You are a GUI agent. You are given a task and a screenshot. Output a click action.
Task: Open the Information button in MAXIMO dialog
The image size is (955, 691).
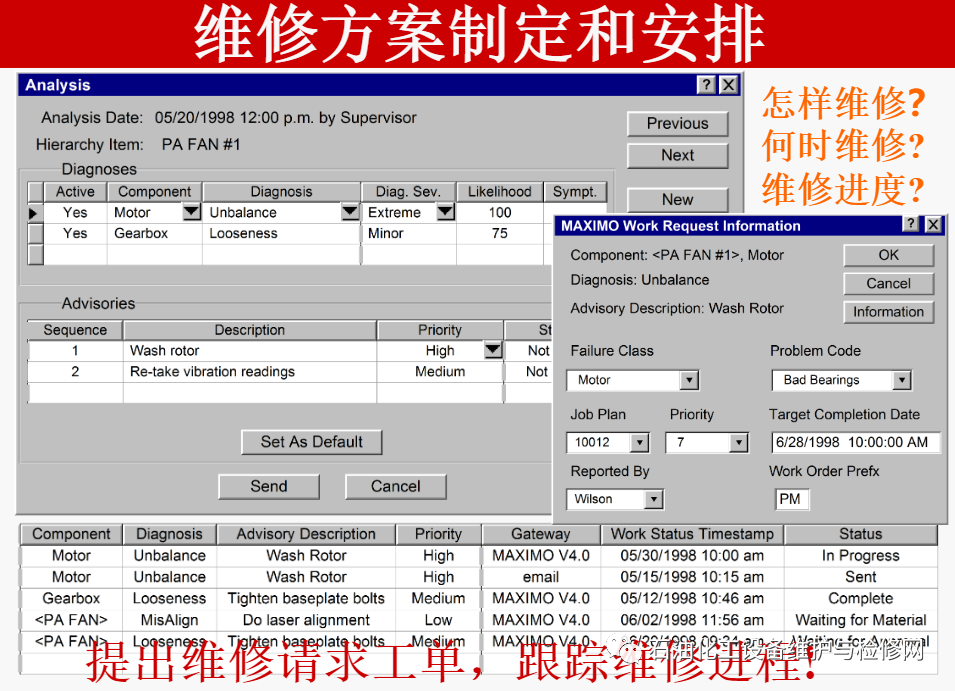[888, 312]
